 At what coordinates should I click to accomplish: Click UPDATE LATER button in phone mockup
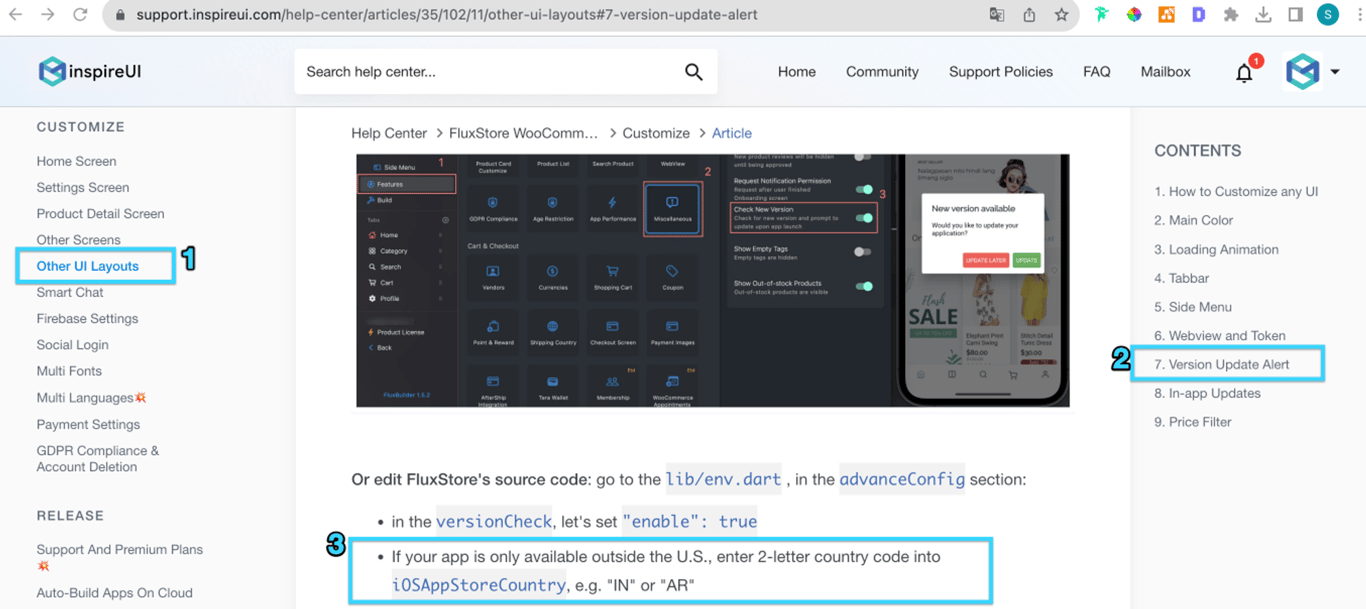985,260
